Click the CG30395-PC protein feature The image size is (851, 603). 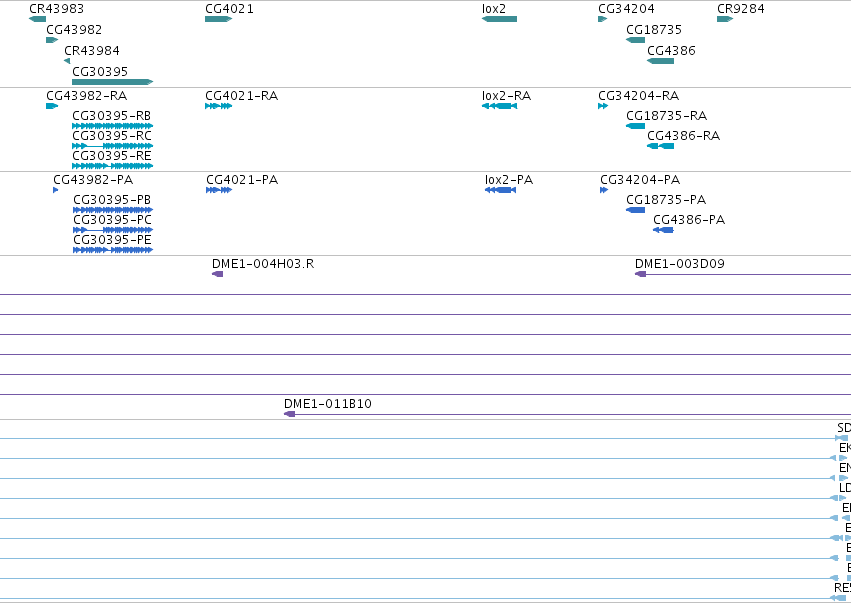click(113, 230)
